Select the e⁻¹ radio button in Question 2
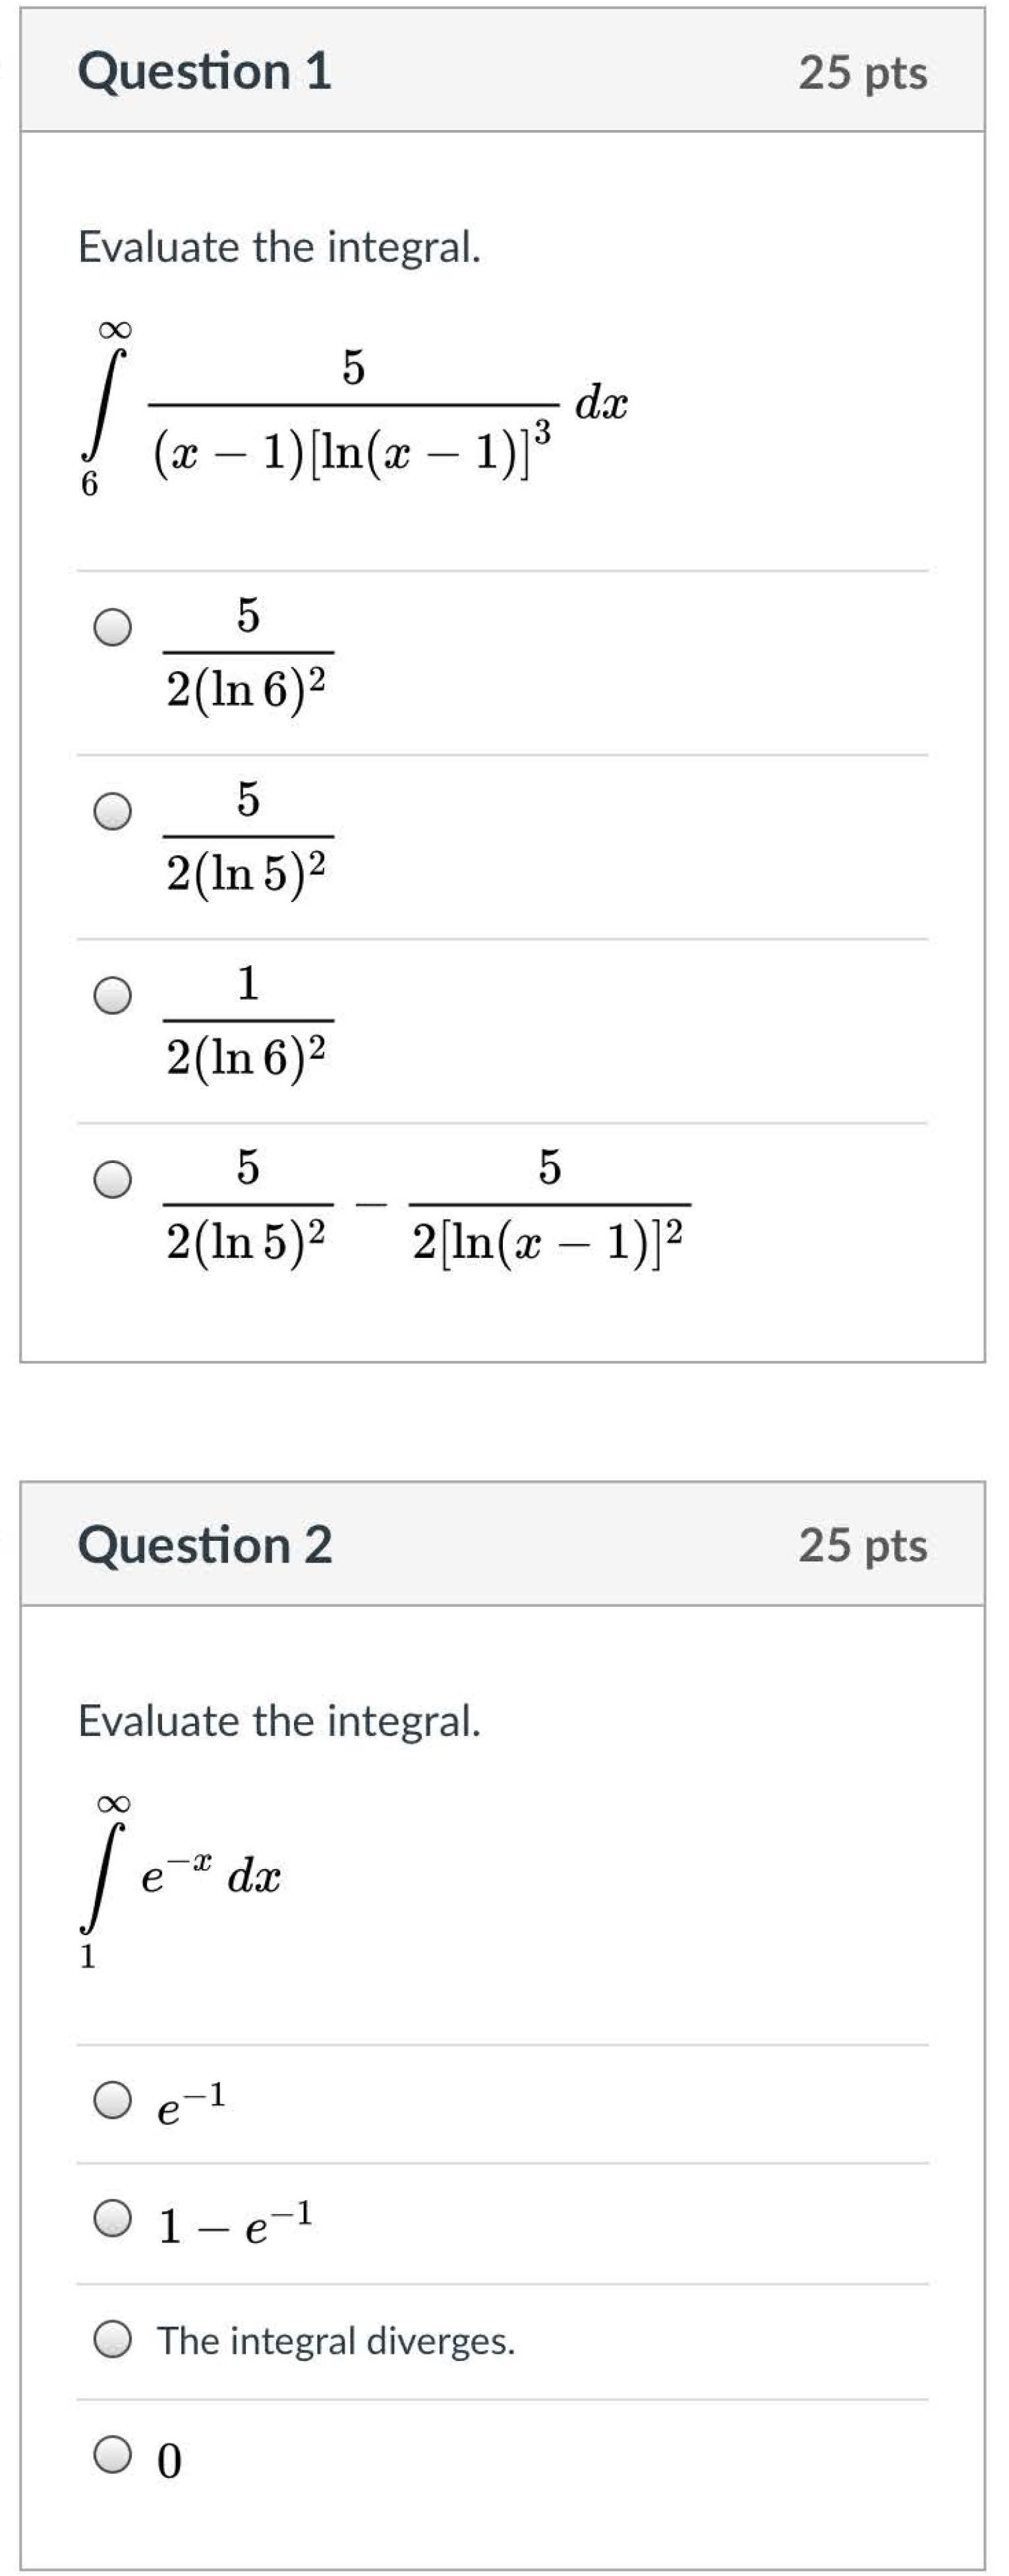1009x2576 pixels. click(x=113, y=2100)
